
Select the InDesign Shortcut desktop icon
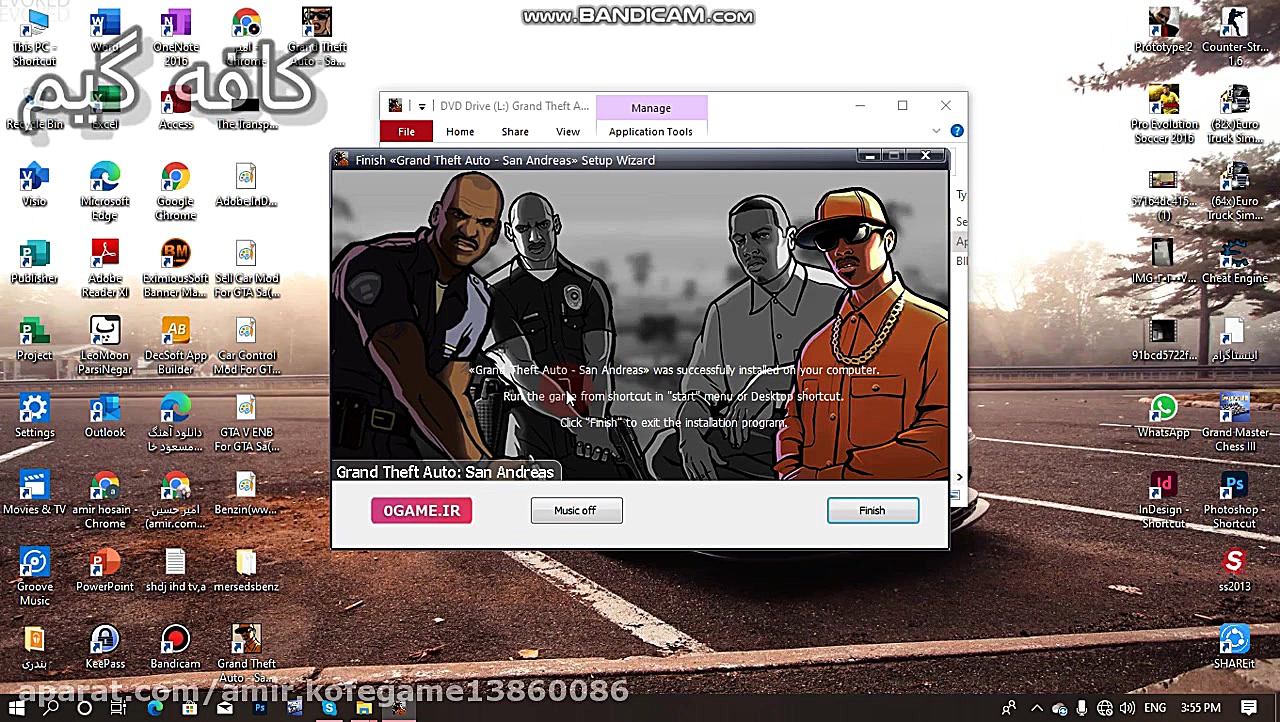(1163, 500)
